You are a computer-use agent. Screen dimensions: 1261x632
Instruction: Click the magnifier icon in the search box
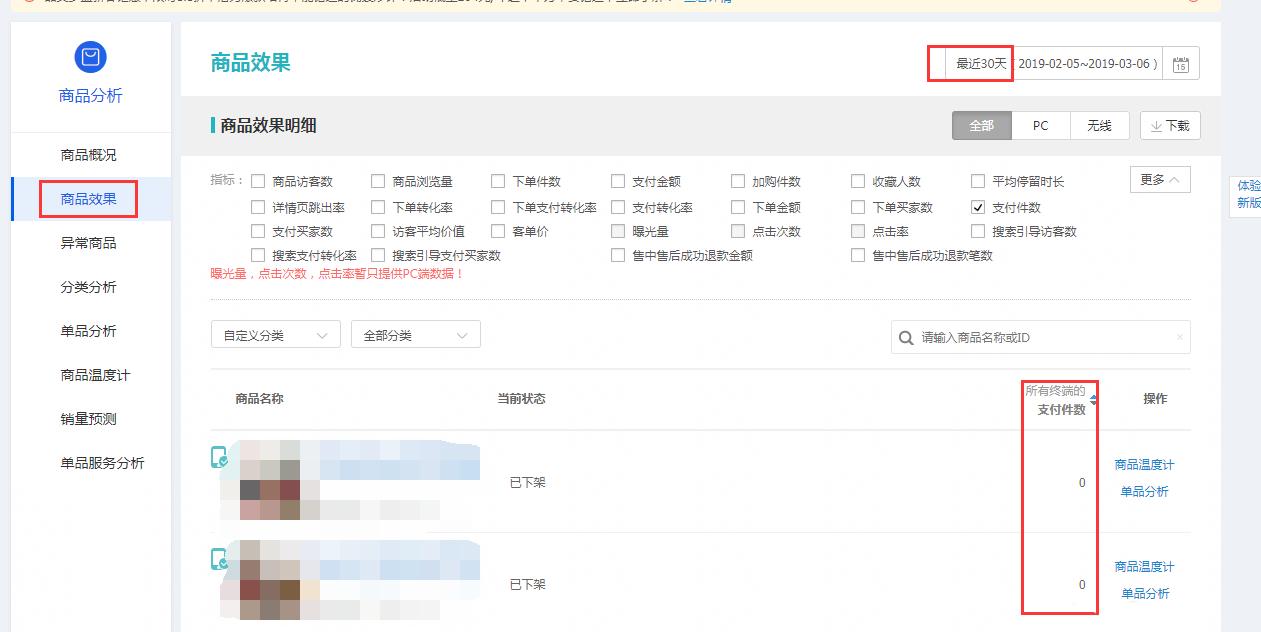[905, 337]
